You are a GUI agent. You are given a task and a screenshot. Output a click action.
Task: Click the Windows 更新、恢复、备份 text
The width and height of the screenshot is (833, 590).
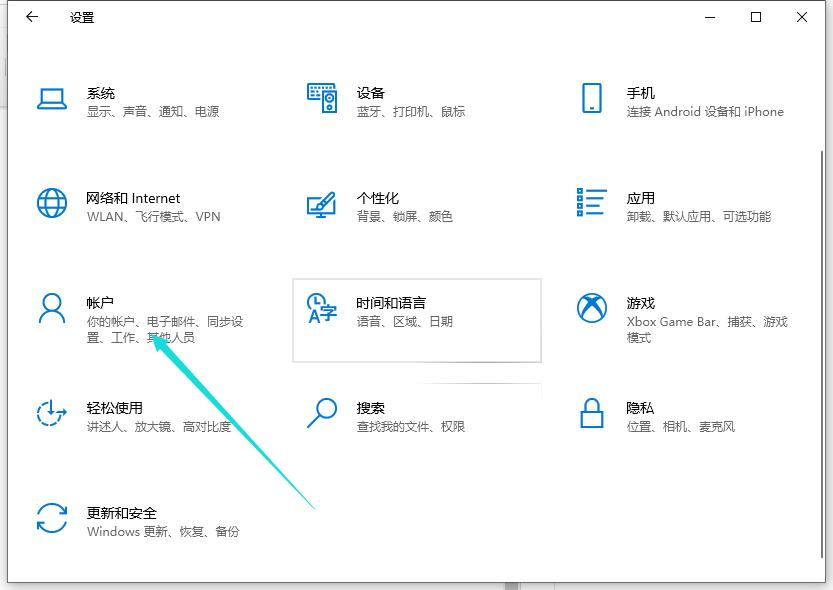(x=166, y=532)
